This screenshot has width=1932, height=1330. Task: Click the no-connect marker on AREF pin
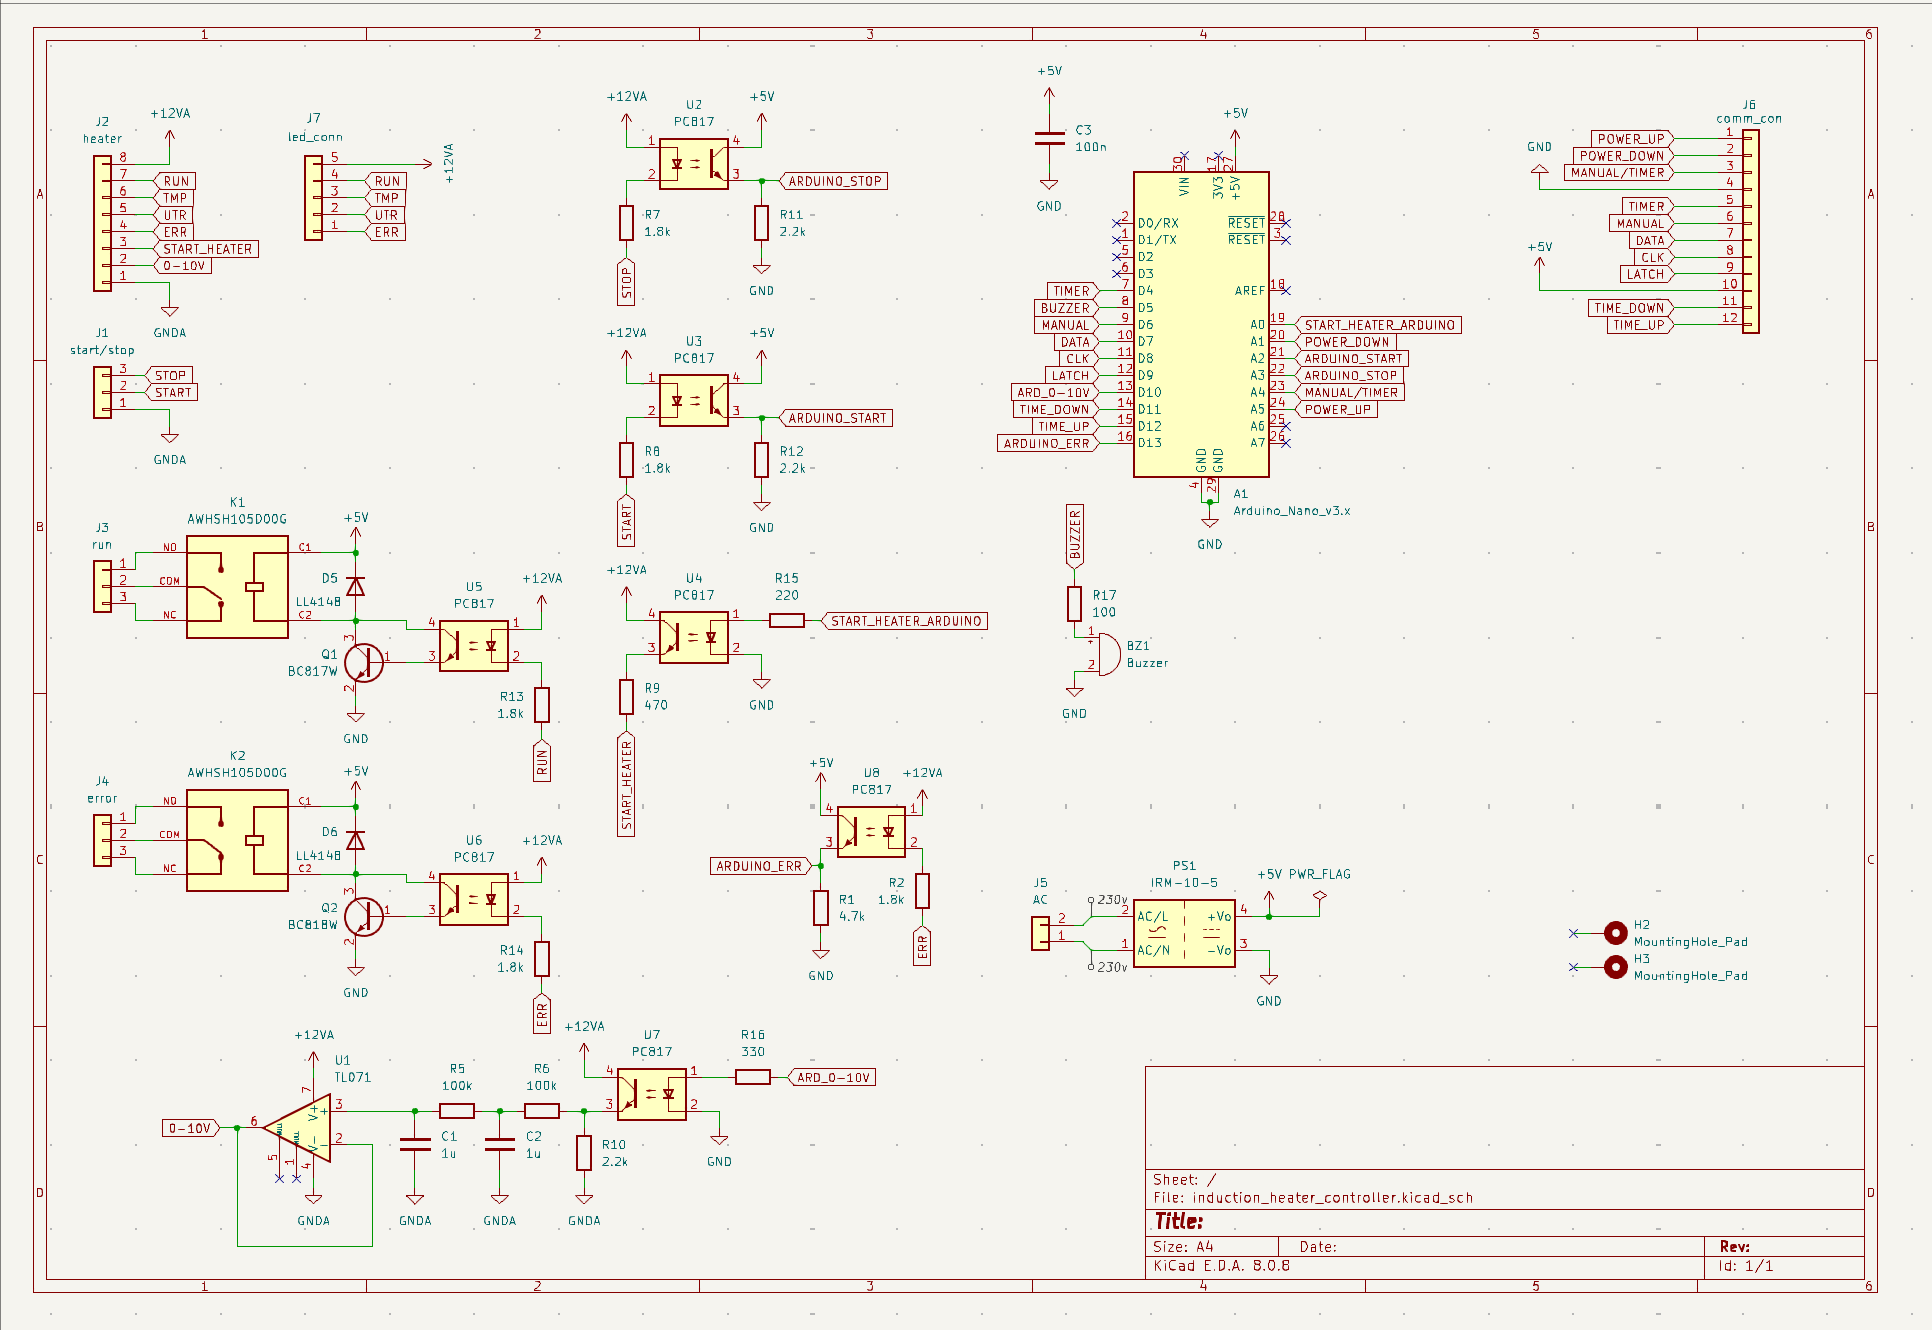(1286, 291)
